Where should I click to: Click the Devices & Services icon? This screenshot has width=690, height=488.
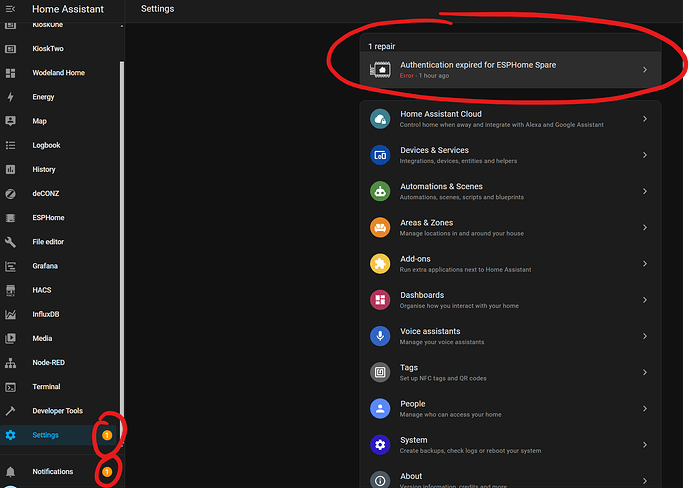point(380,155)
